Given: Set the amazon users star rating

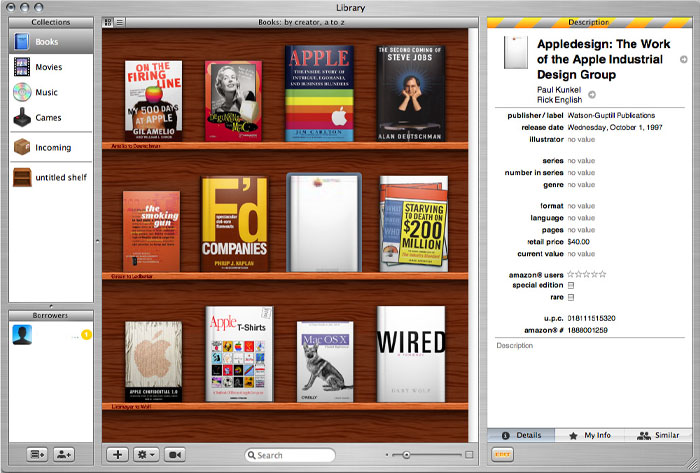Looking at the screenshot, I should point(587,274).
